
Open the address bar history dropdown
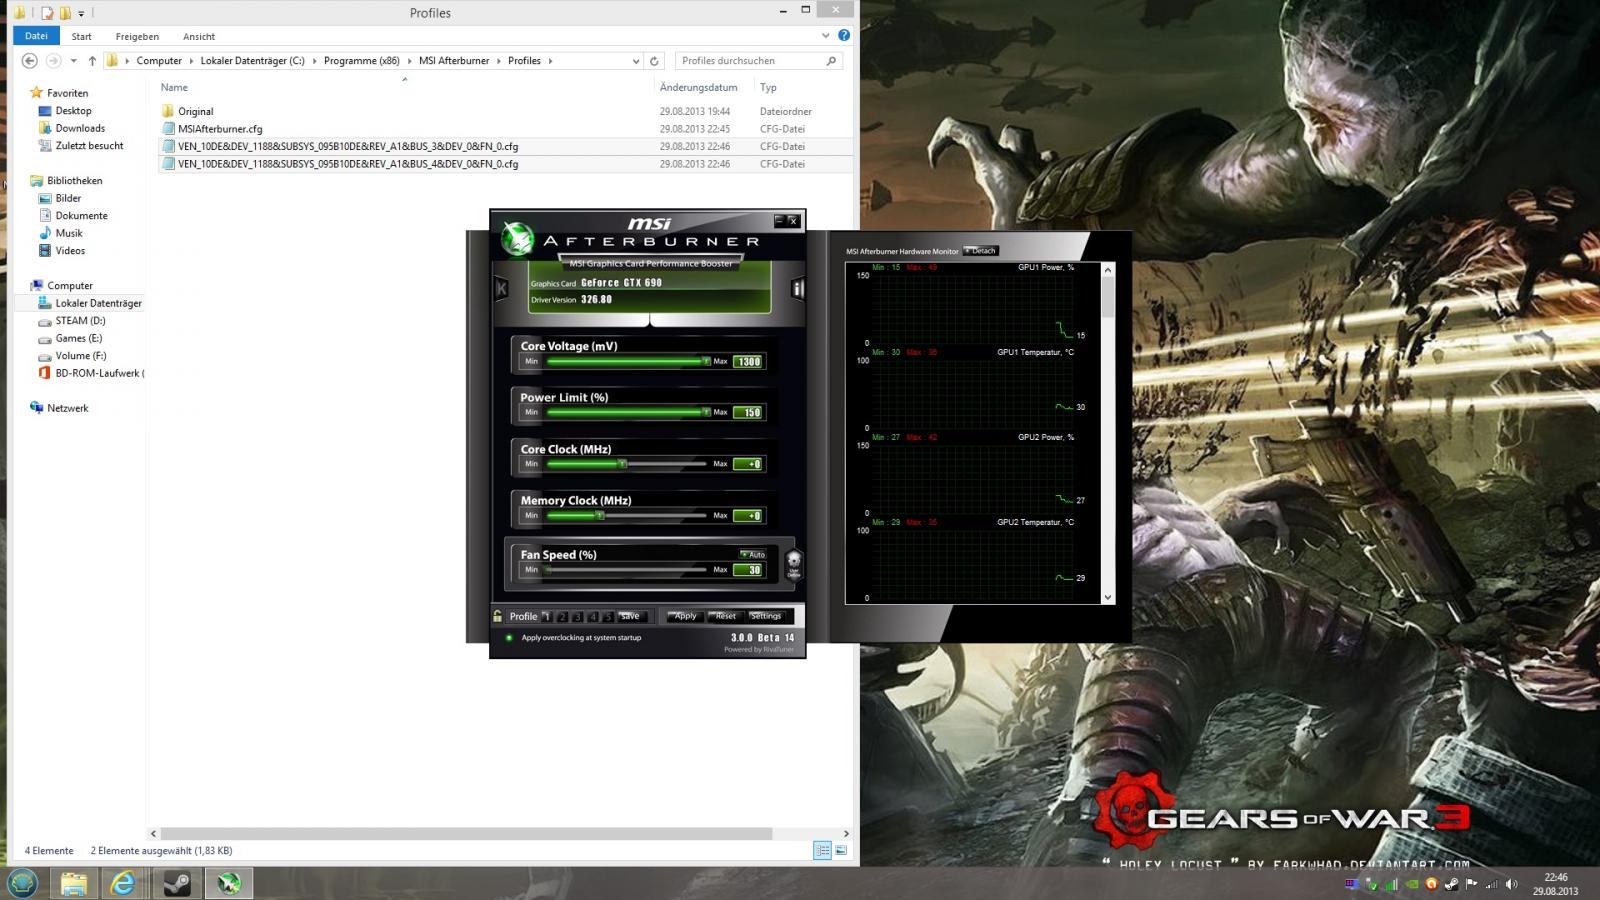tap(635, 61)
